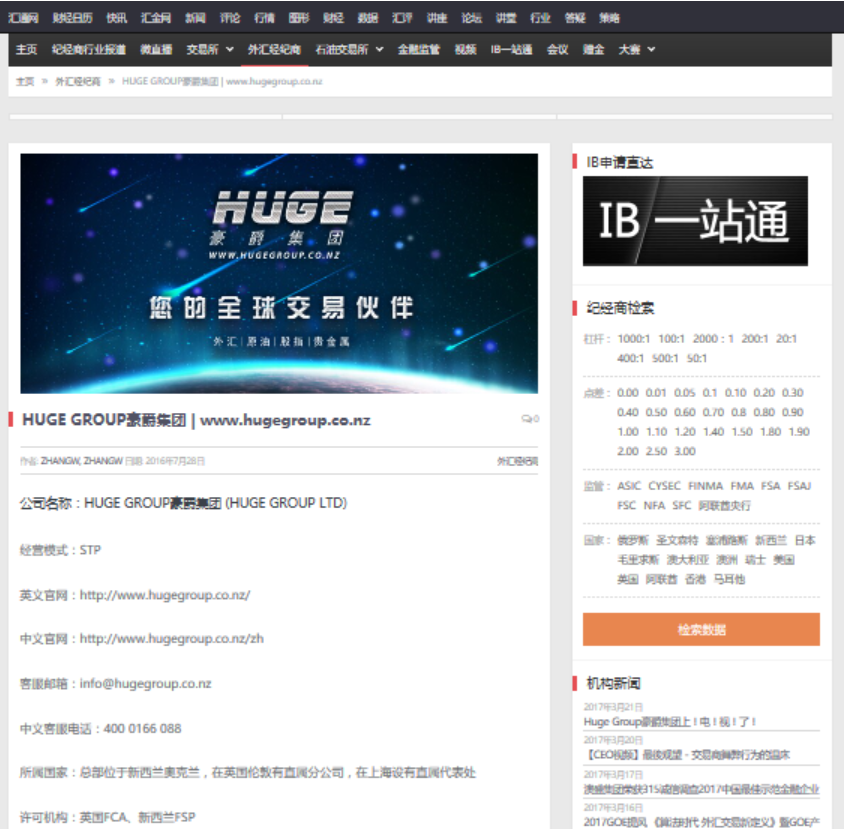The height and width of the screenshot is (829, 844).
Task: Expand the 大赛 dropdown chevron
Action: coord(651,50)
